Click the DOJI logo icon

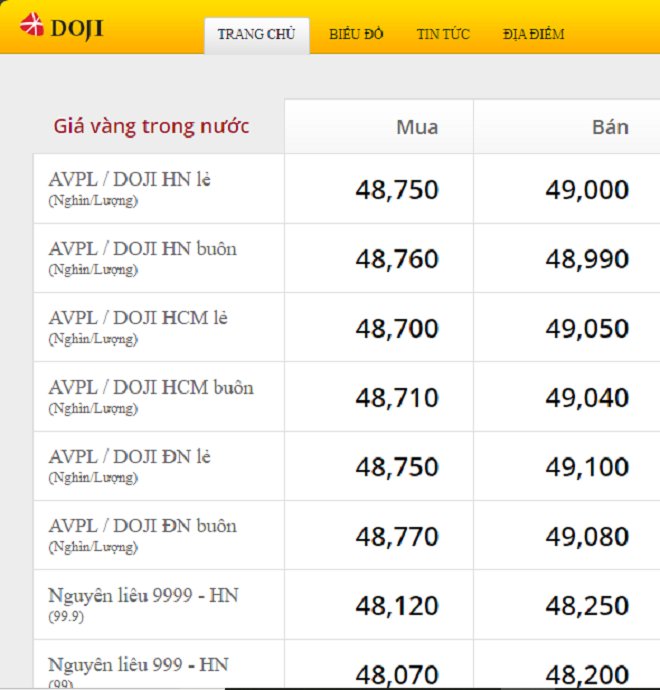pyautogui.click(x=32, y=25)
